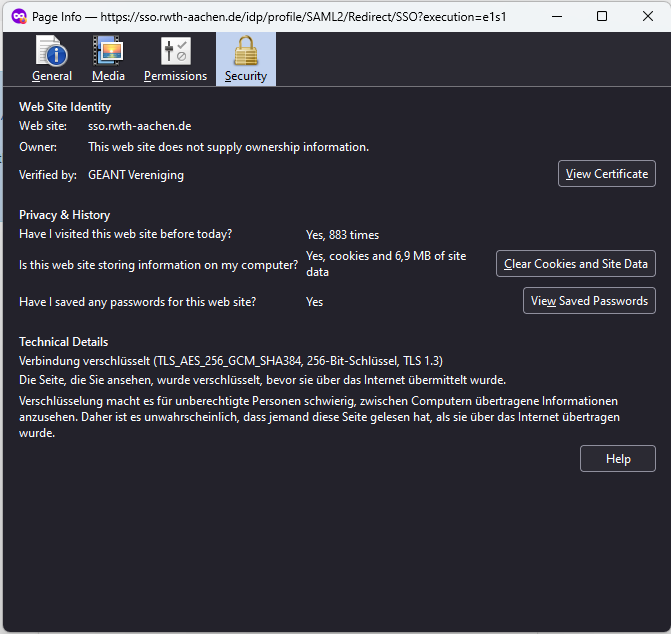Image resolution: width=671 pixels, height=634 pixels.
Task: Open the General tab info icon
Action: (x=51, y=51)
